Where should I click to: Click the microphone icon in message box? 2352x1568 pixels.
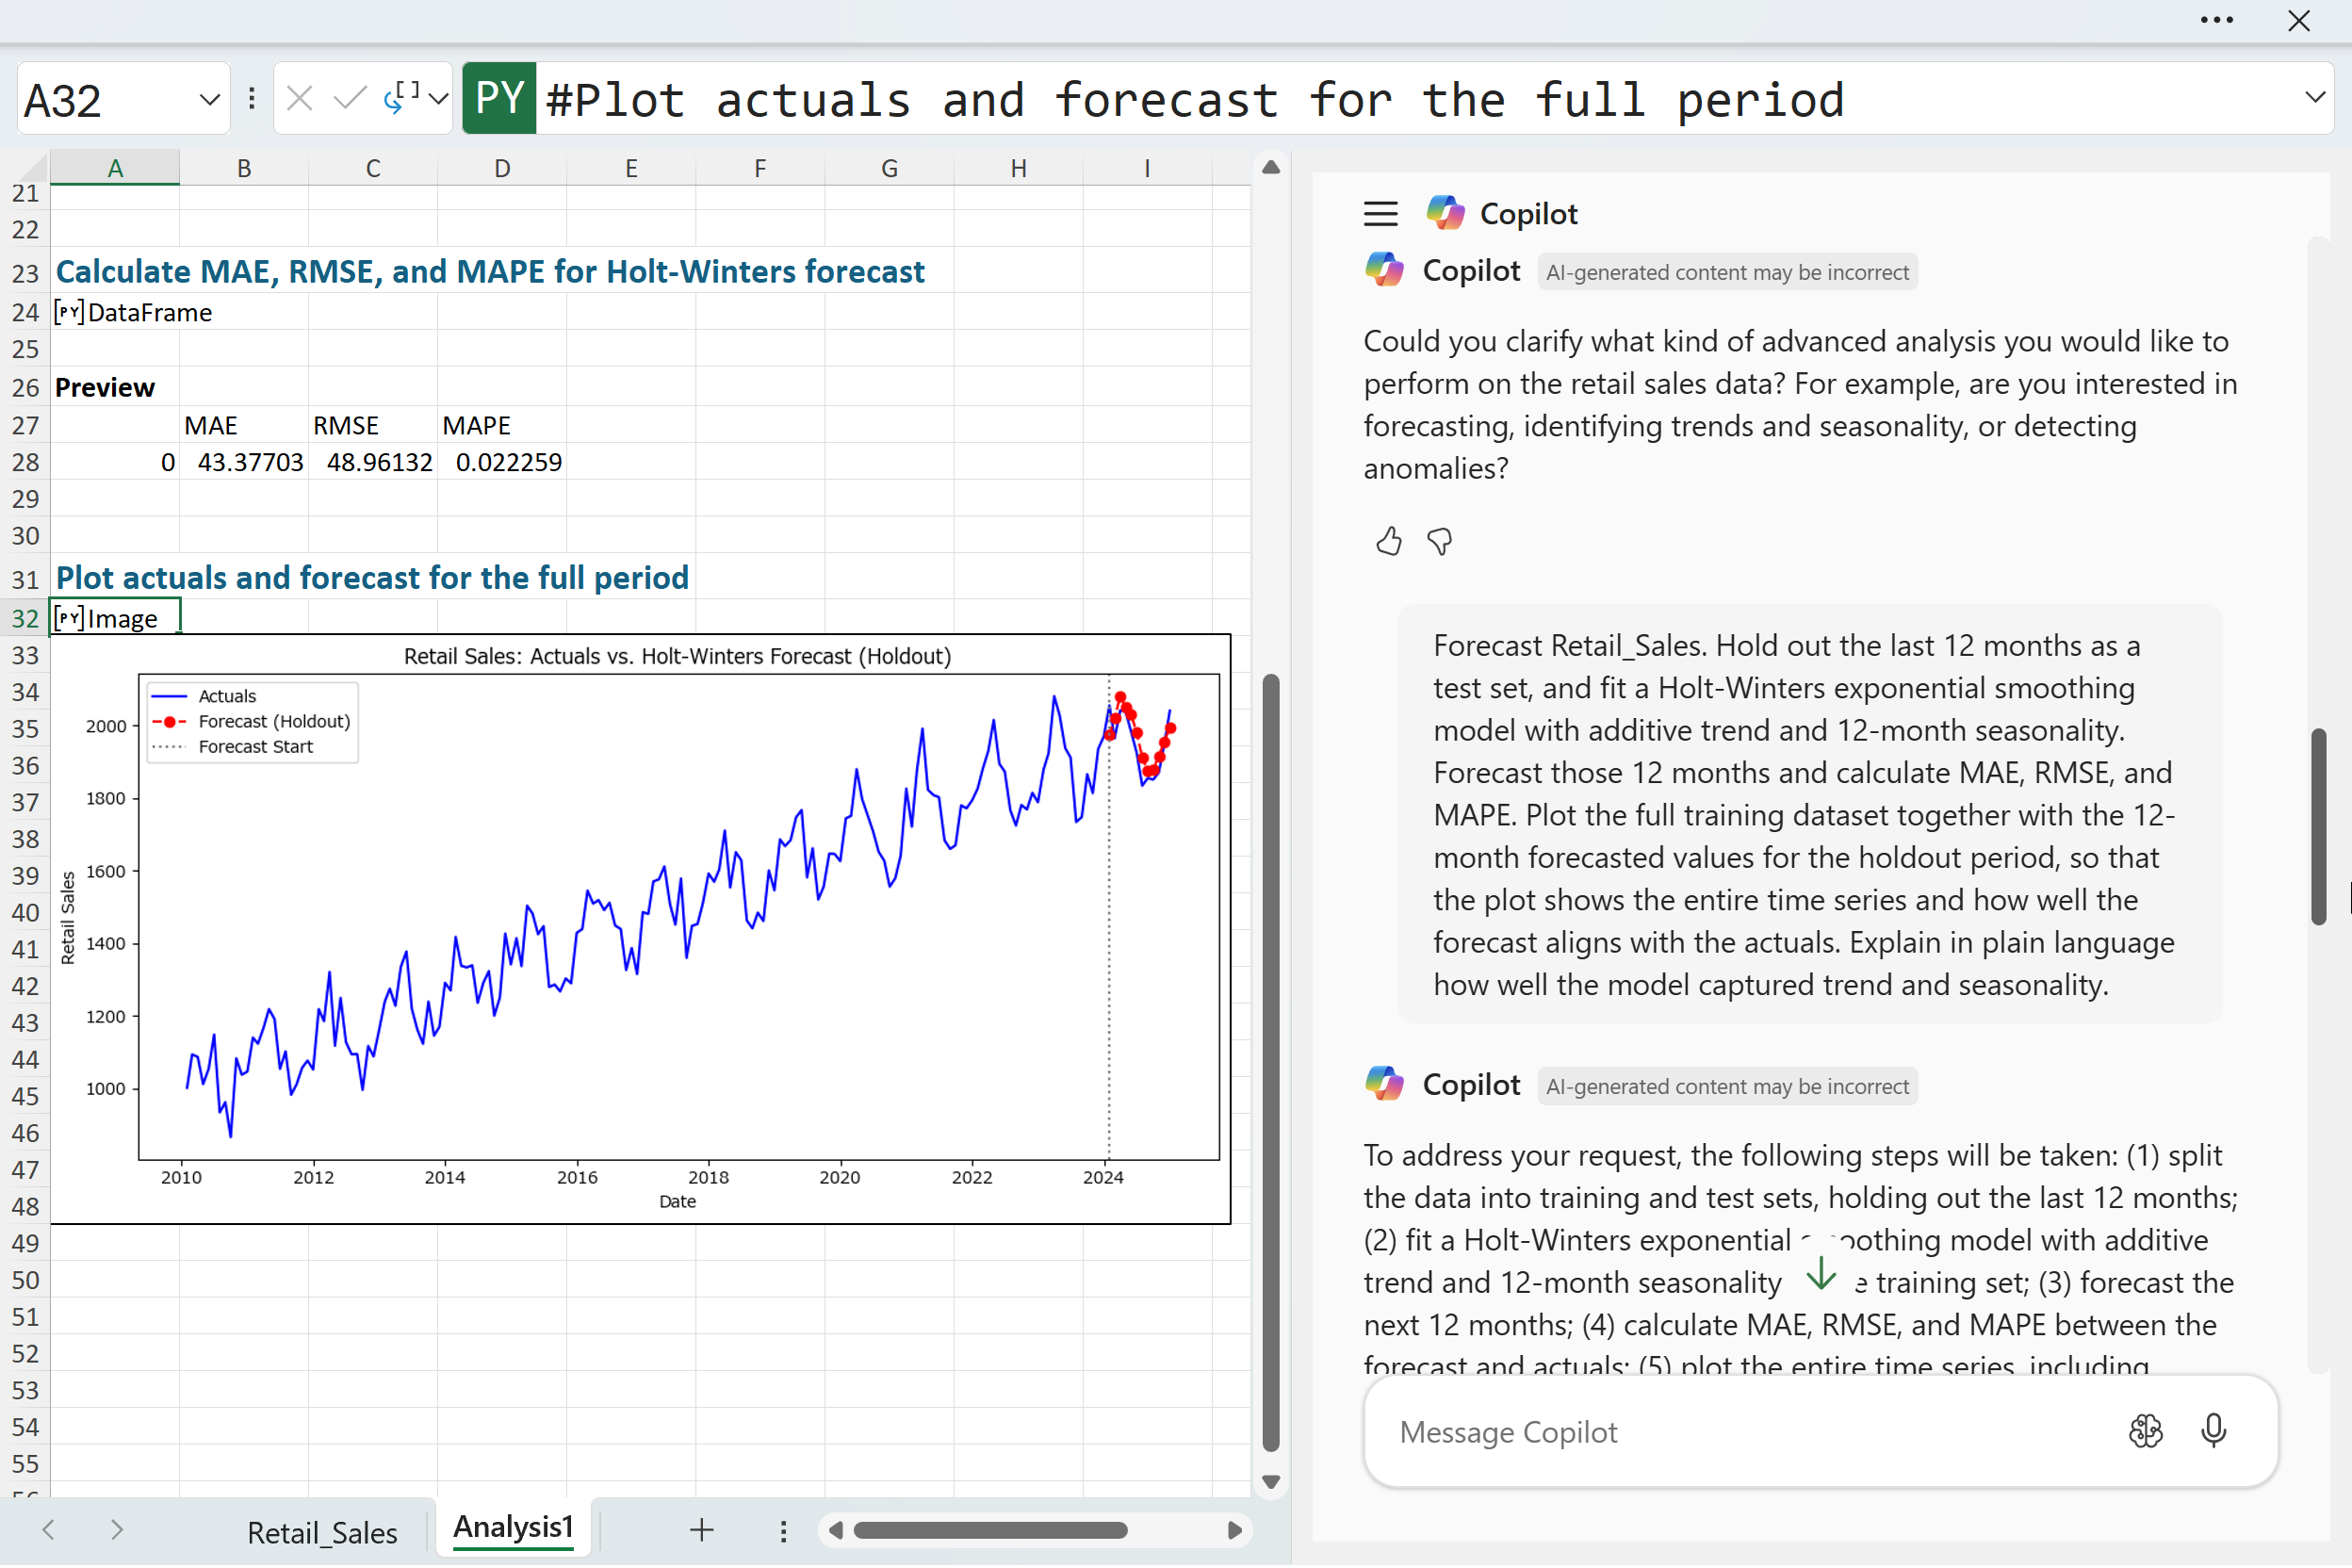tap(2213, 1431)
